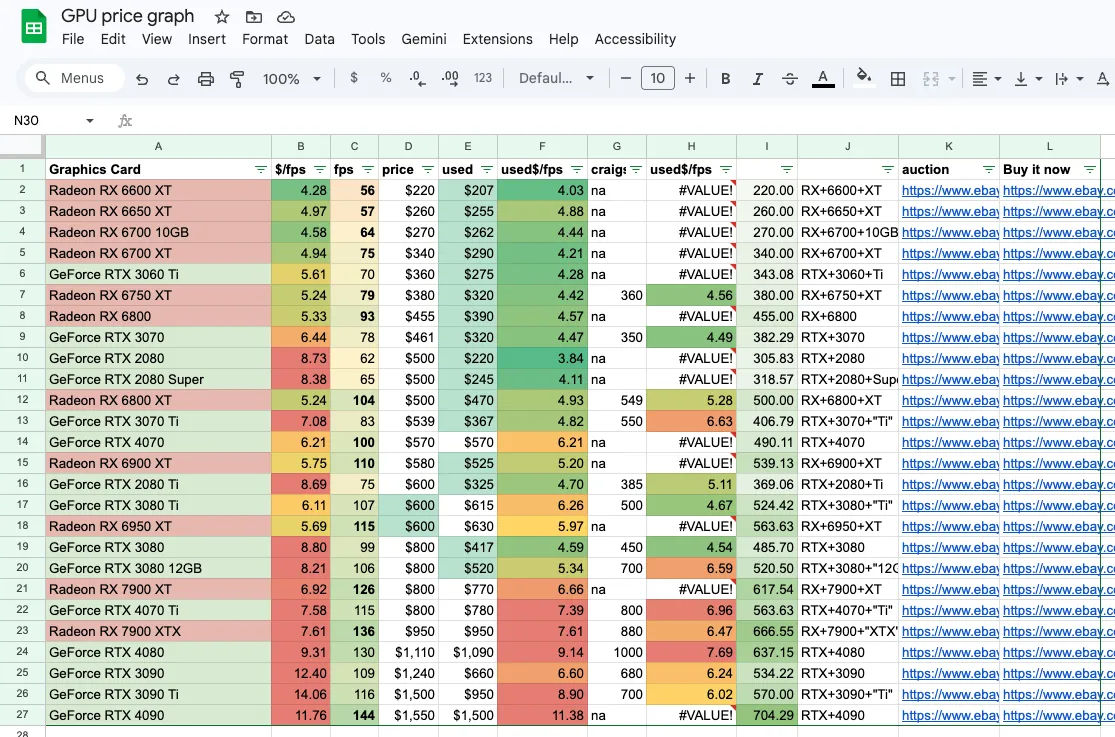
Task: Select the Radeon RX 6950 XT cell
Action: (159, 526)
